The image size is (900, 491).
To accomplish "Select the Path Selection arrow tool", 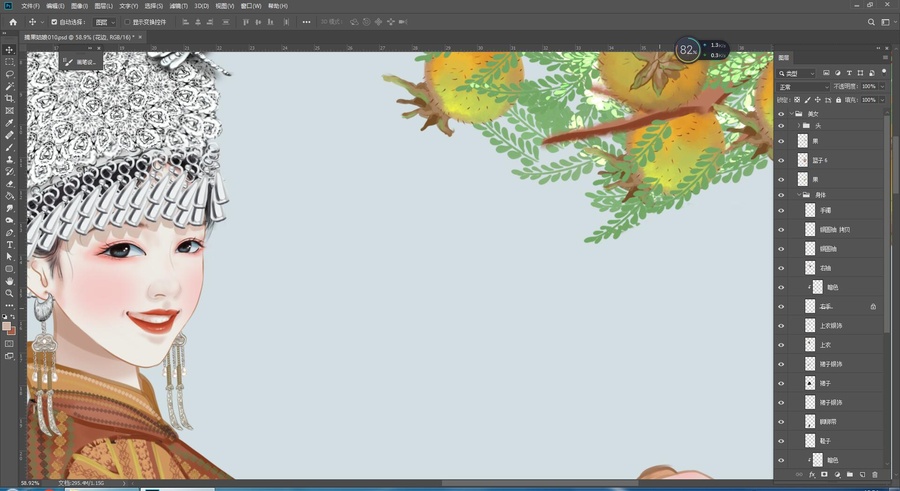I will [9, 257].
